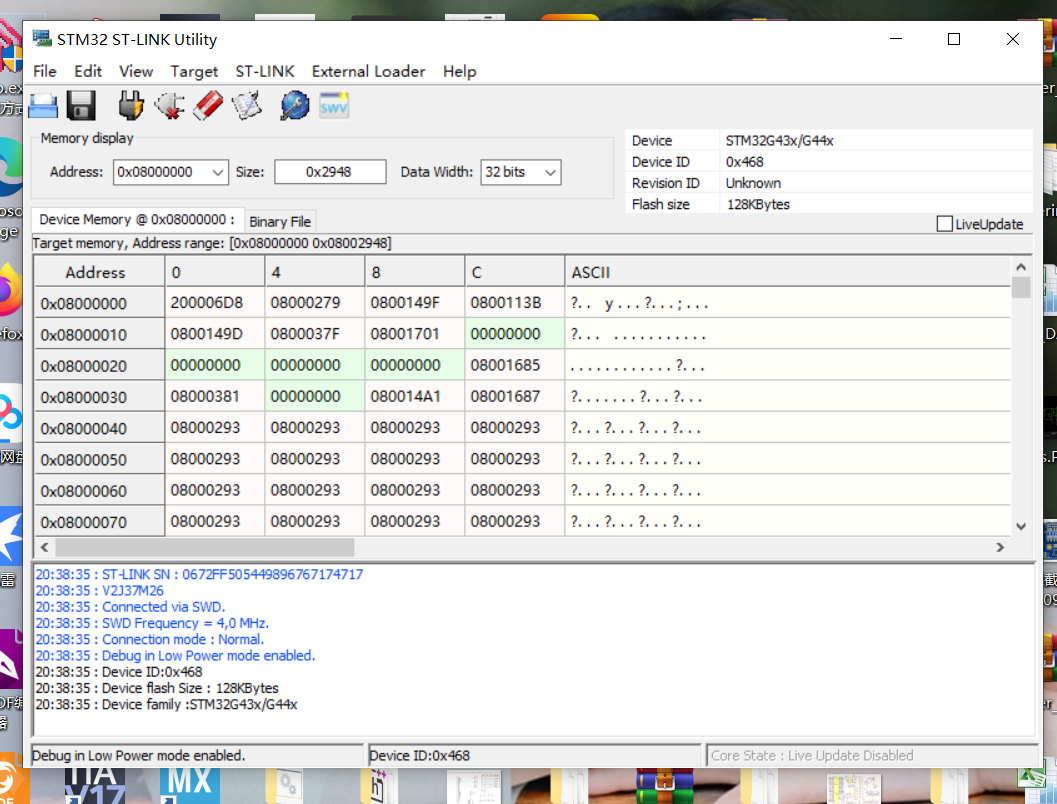Viewport: 1057px width, 804px height.
Task: Save file using the floppy disk icon
Action: tap(81, 106)
